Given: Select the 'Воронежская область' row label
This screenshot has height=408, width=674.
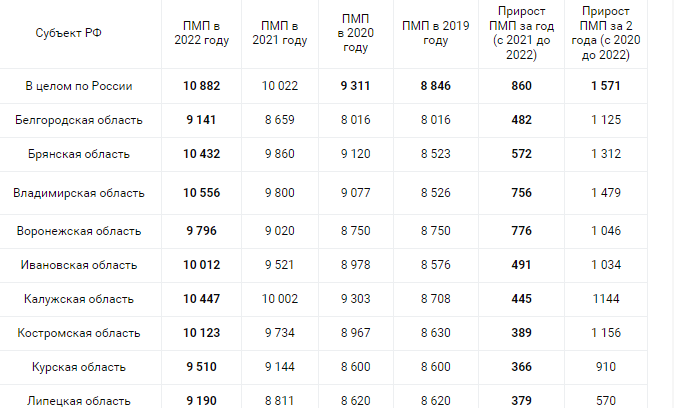Looking at the screenshot, I should pos(79,231).
